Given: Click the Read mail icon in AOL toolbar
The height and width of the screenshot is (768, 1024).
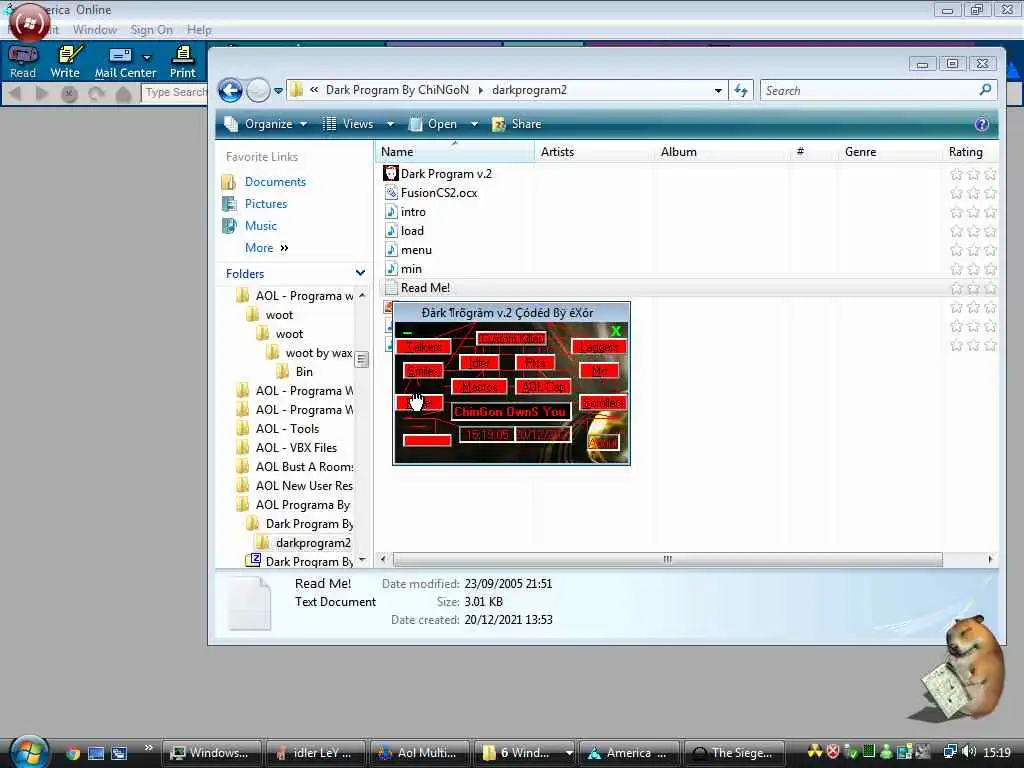Looking at the screenshot, I should point(23,62).
